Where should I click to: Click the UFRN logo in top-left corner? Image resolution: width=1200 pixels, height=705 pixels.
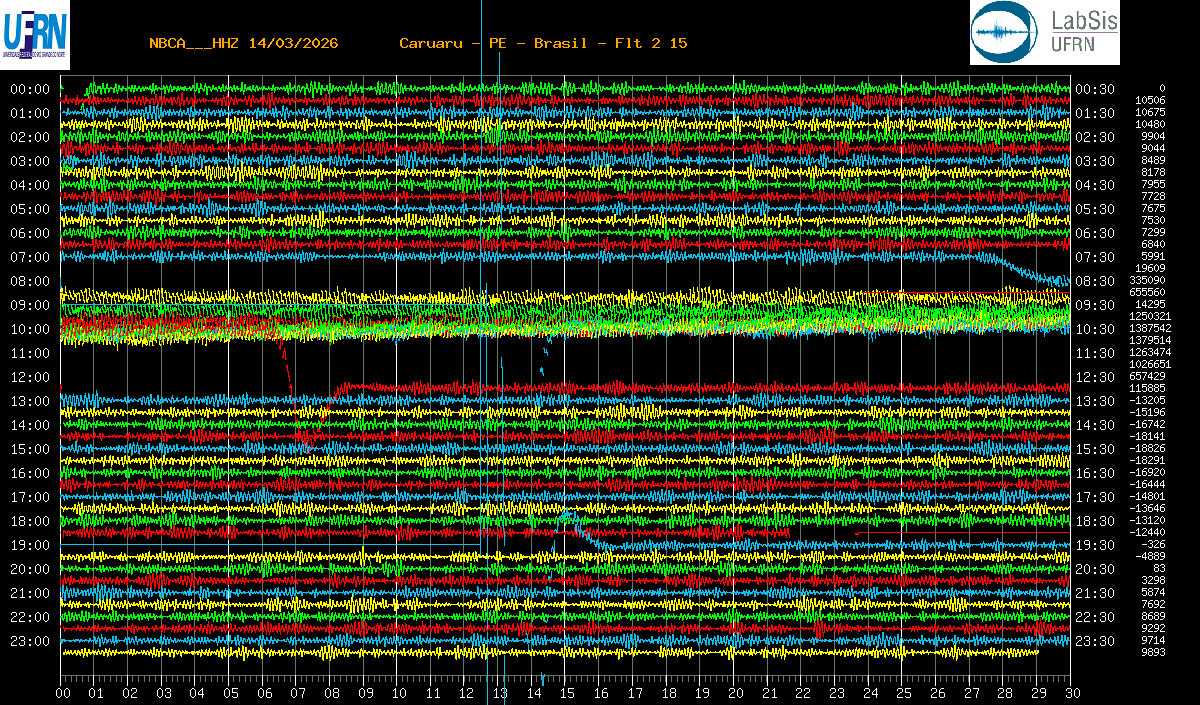click(36, 33)
